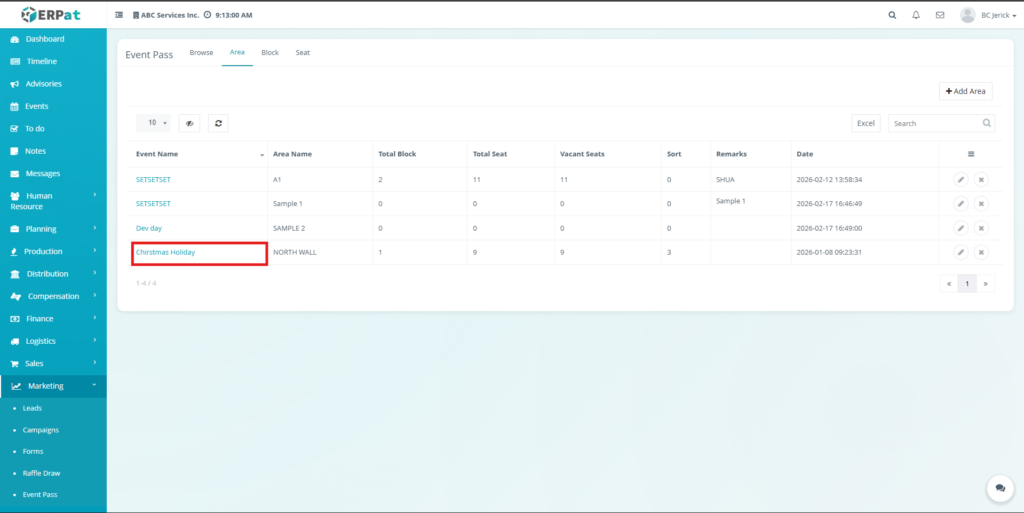Image resolution: width=1024 pixels, height=513 pixels.
Task: Click delete icon for A1 area row
Action: click(x=981, y=180)
